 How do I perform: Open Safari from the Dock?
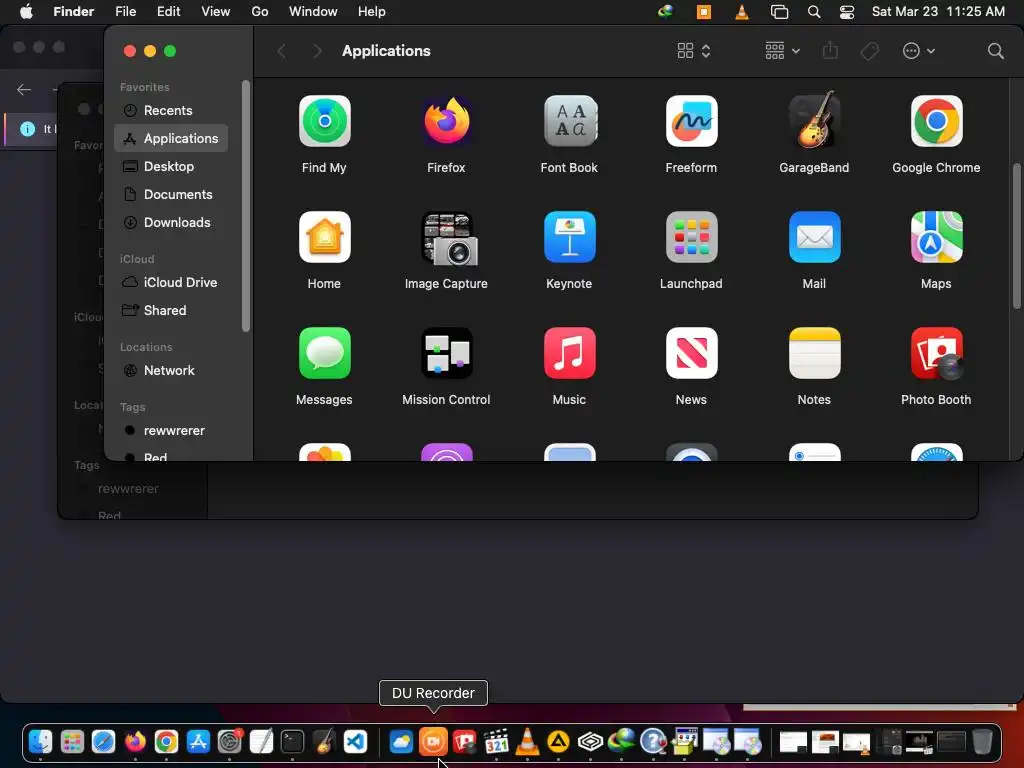[103, 741]
